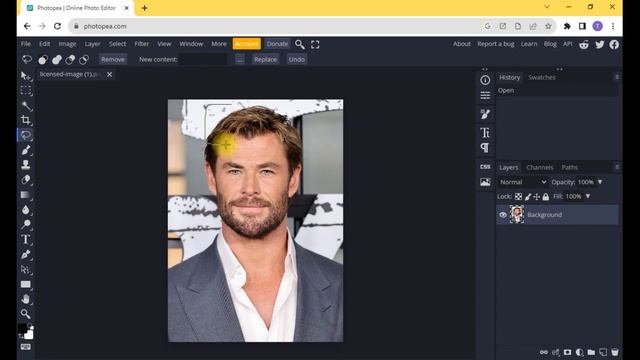This screenshot has width=640, height=360.
Task: Hide the Background layer eye icon
Action: 503,215
